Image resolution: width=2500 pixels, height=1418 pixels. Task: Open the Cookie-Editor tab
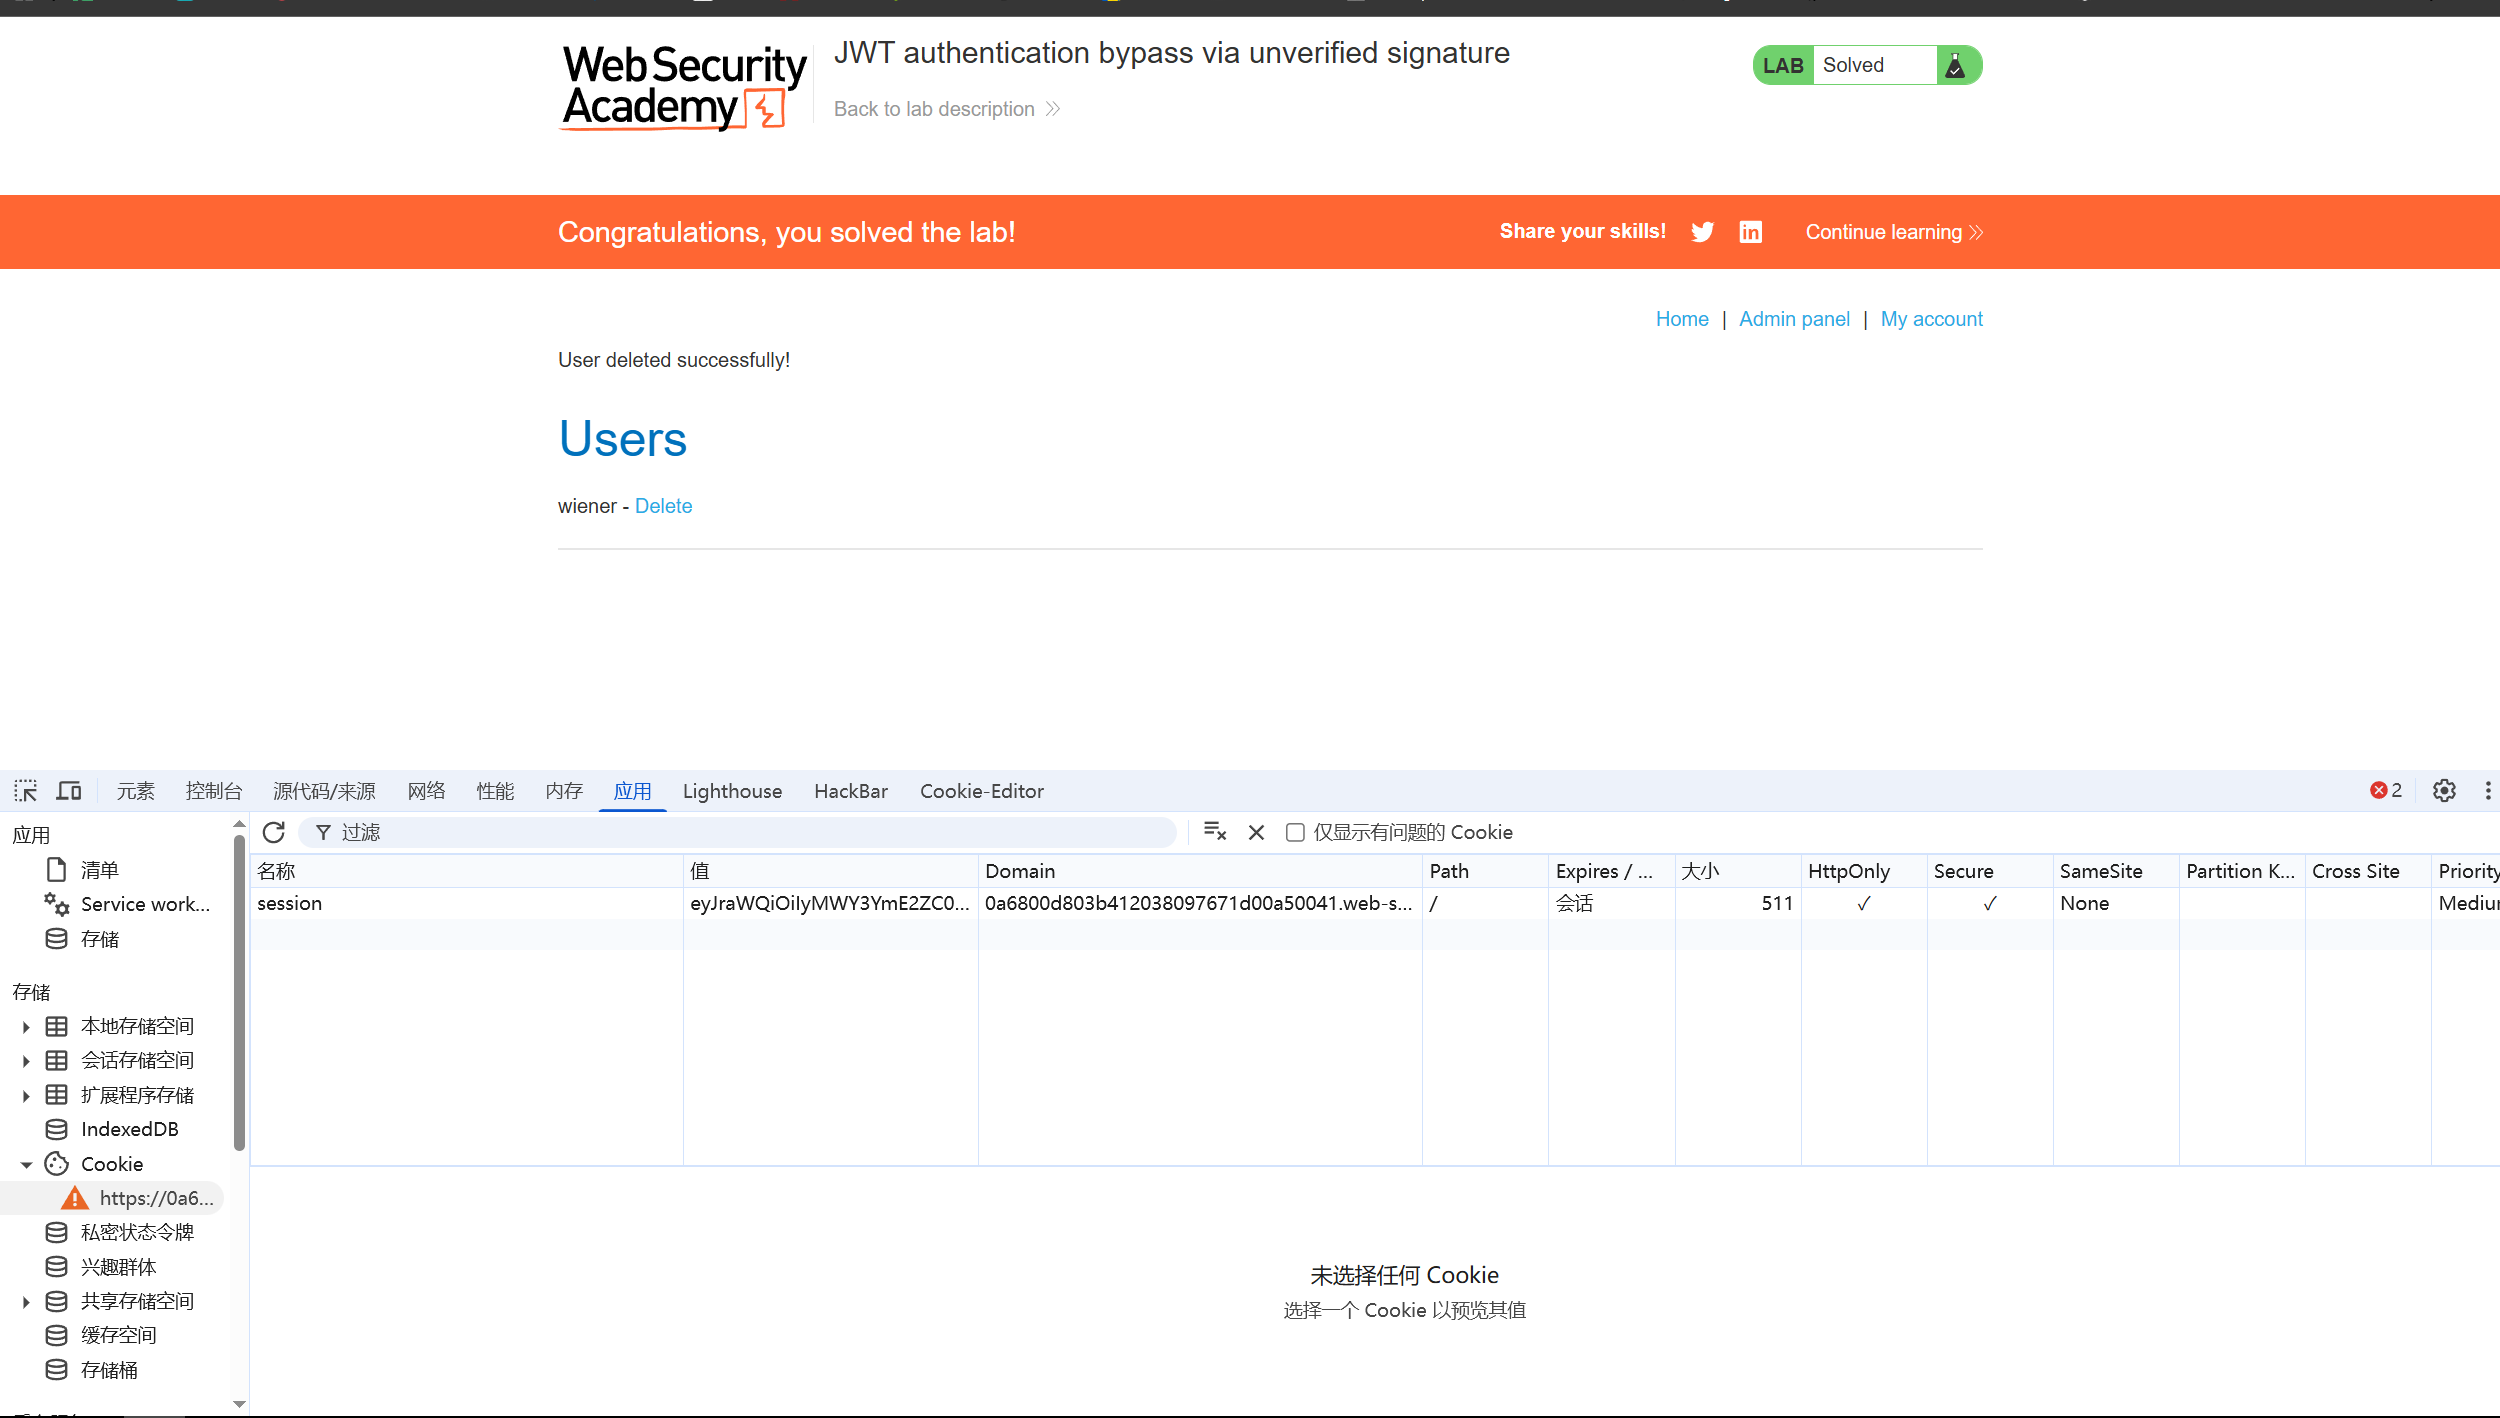click(981, 791)
